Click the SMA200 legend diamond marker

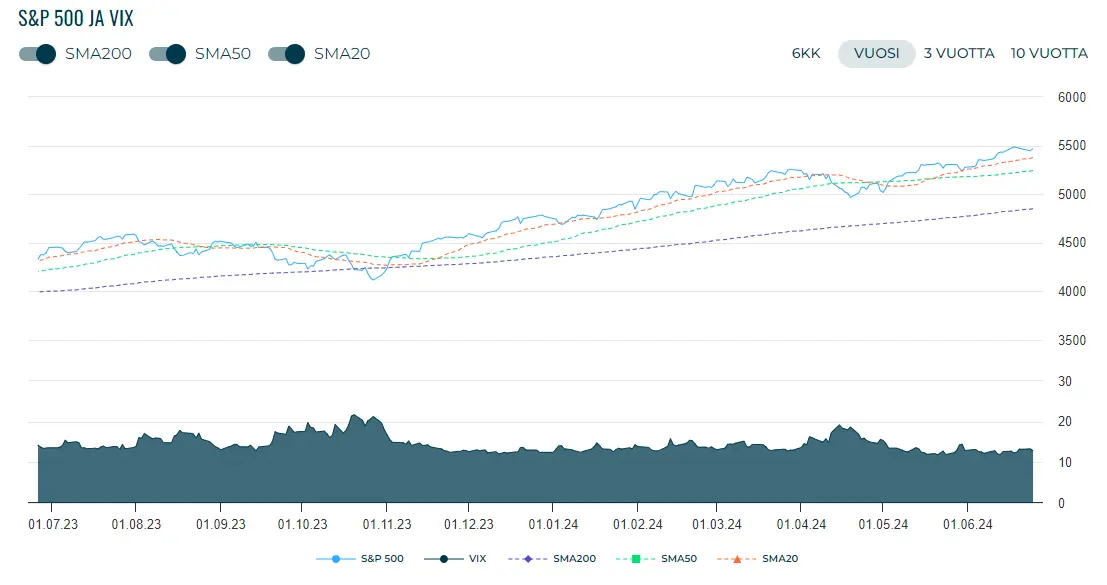(527, 559)
